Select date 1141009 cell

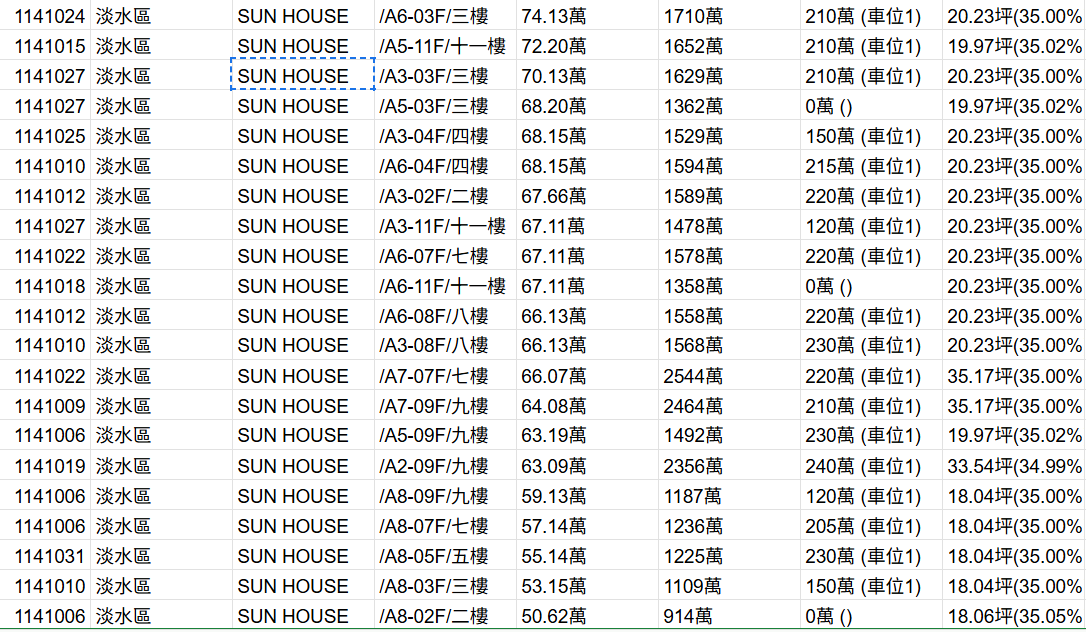pos(45,405)
